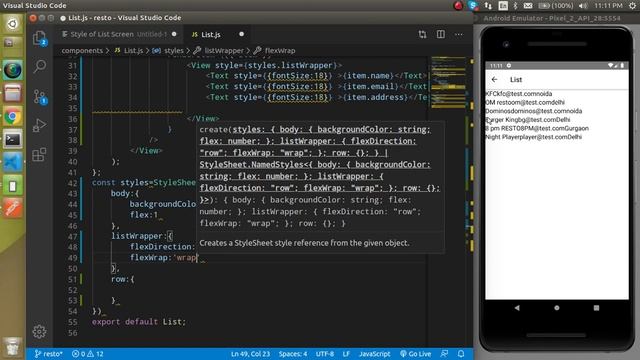Open Visual Studio Code launcher icon
The height and width of the screenshot is (360, 640).
(12, 162)
